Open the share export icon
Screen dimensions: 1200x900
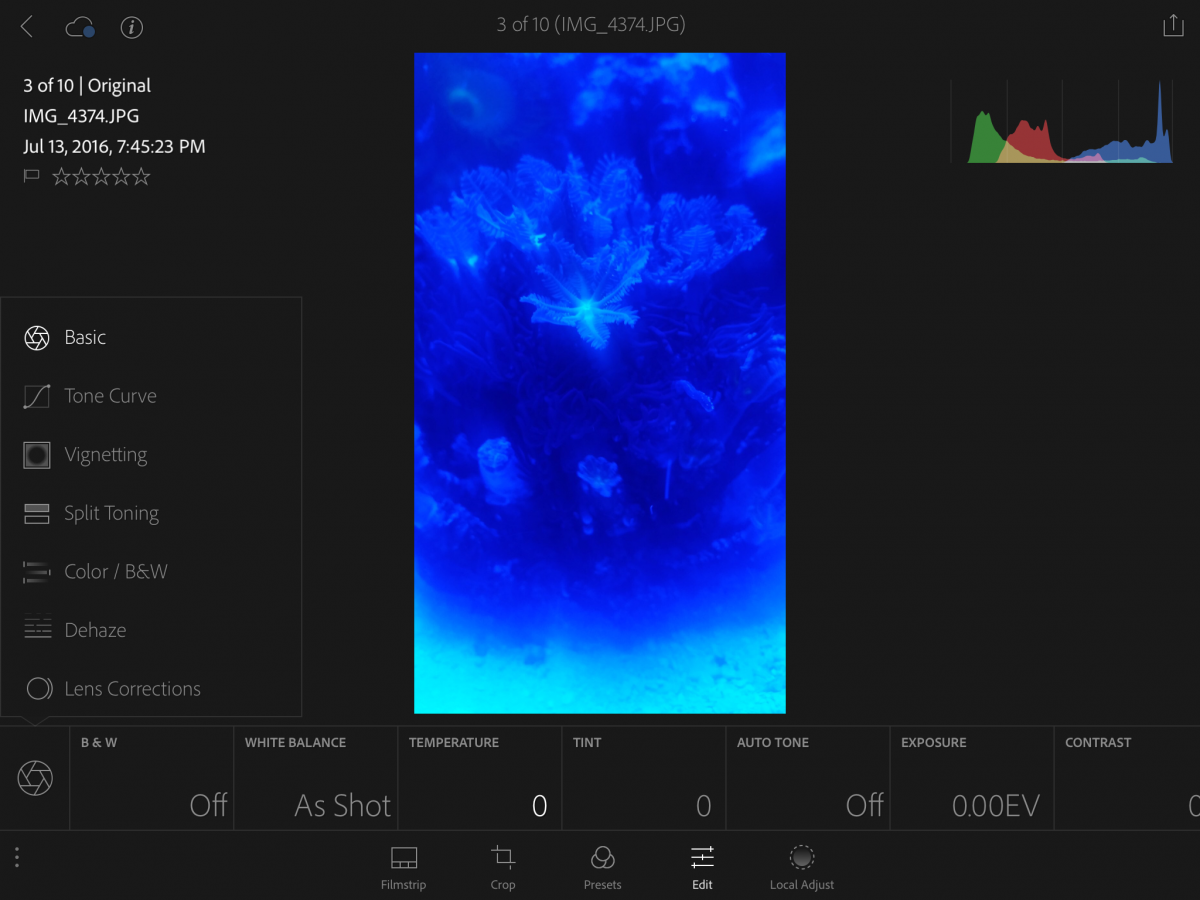click(1173, 26)
